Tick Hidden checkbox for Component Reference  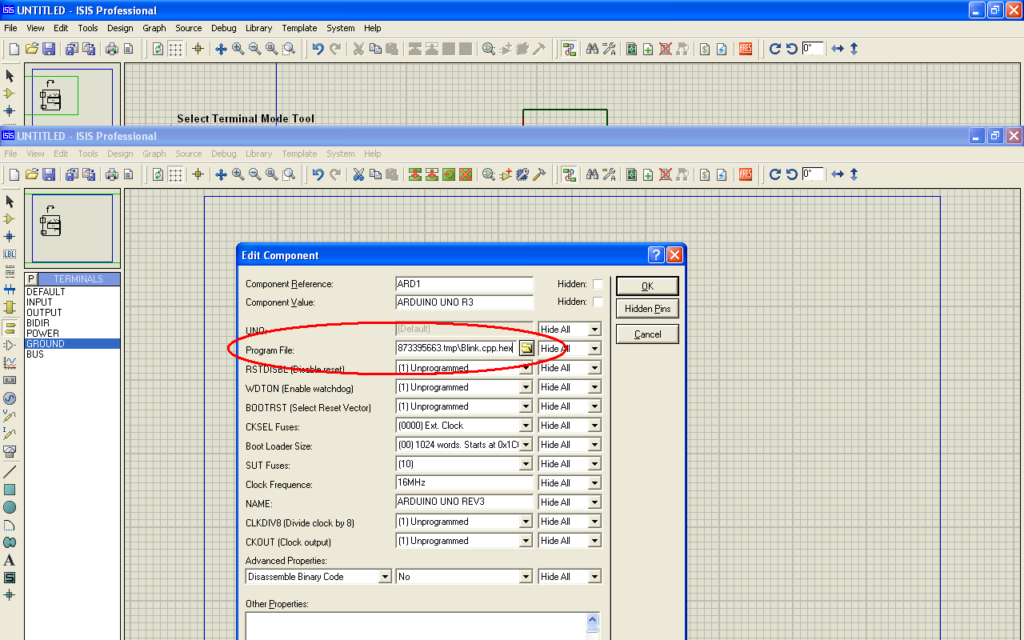point(598,284)
